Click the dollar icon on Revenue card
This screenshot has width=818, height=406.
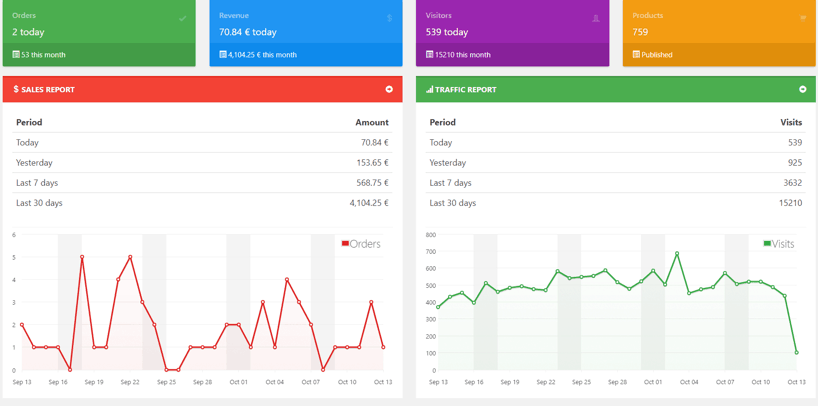coord(389,18)
